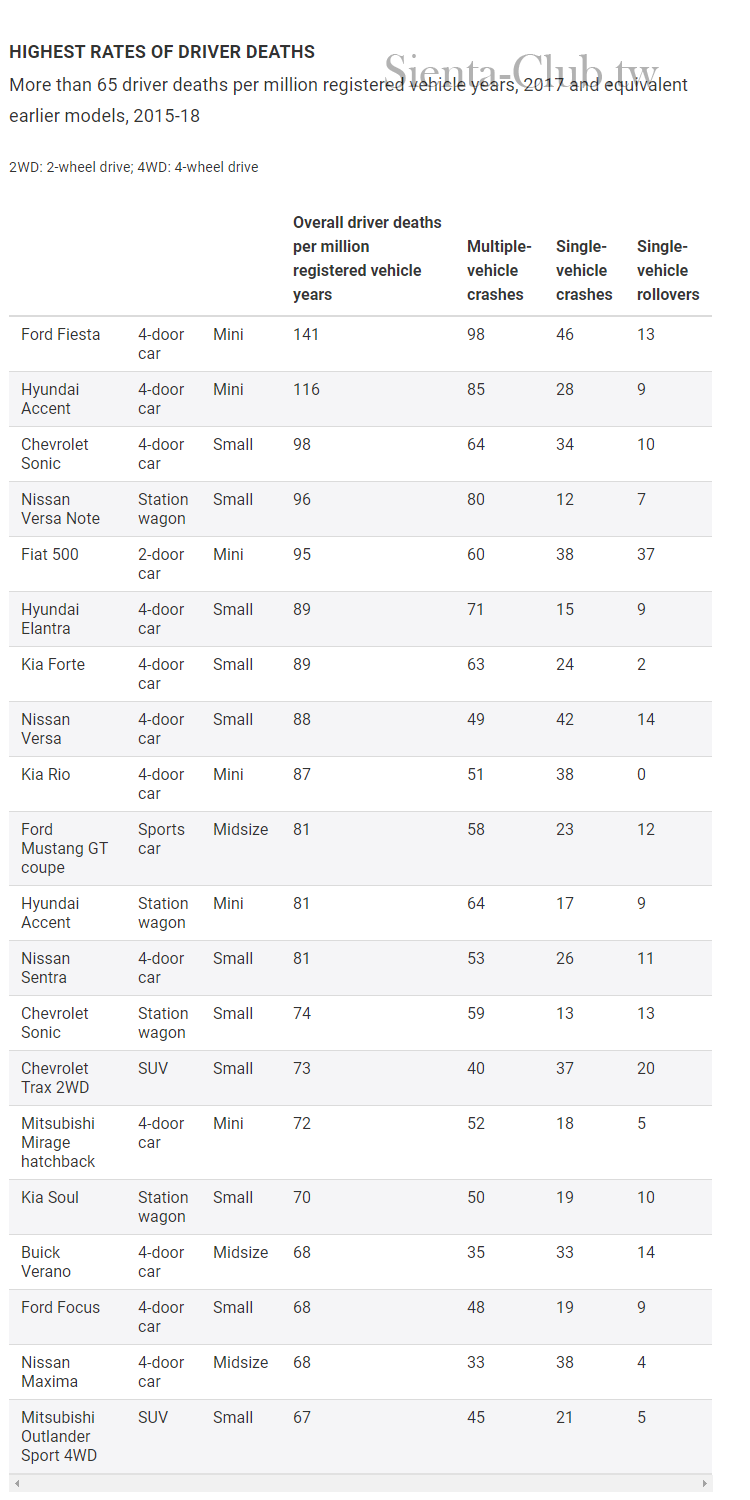Click Ford Fiesta's overall deaths value 141
Screen dimensions: 750x1500
[306, 335]
